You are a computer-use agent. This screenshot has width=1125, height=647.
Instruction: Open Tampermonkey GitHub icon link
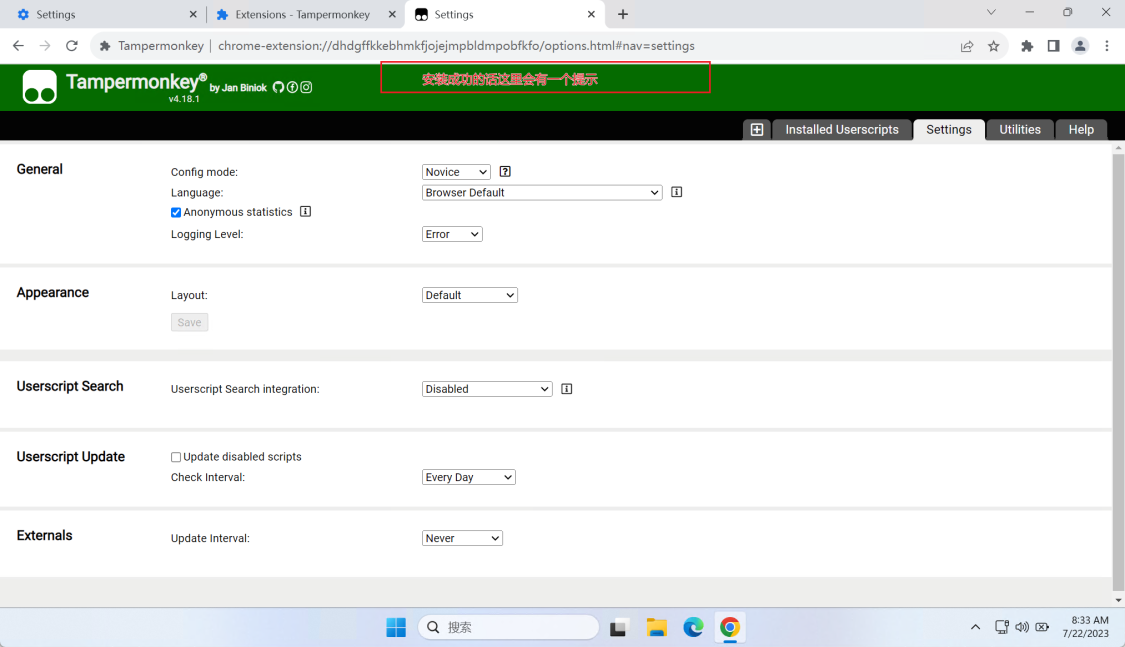[278, 88]
